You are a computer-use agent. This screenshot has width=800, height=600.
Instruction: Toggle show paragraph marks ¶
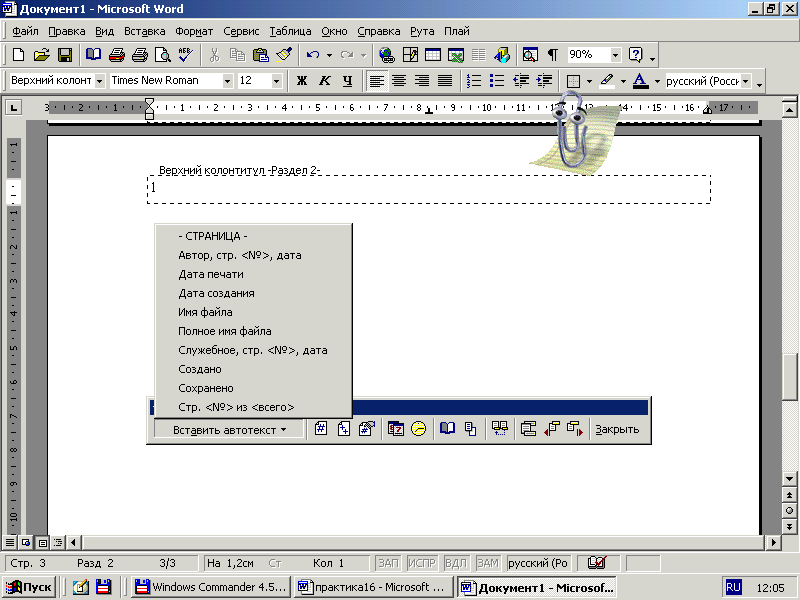tap(553, 55)
